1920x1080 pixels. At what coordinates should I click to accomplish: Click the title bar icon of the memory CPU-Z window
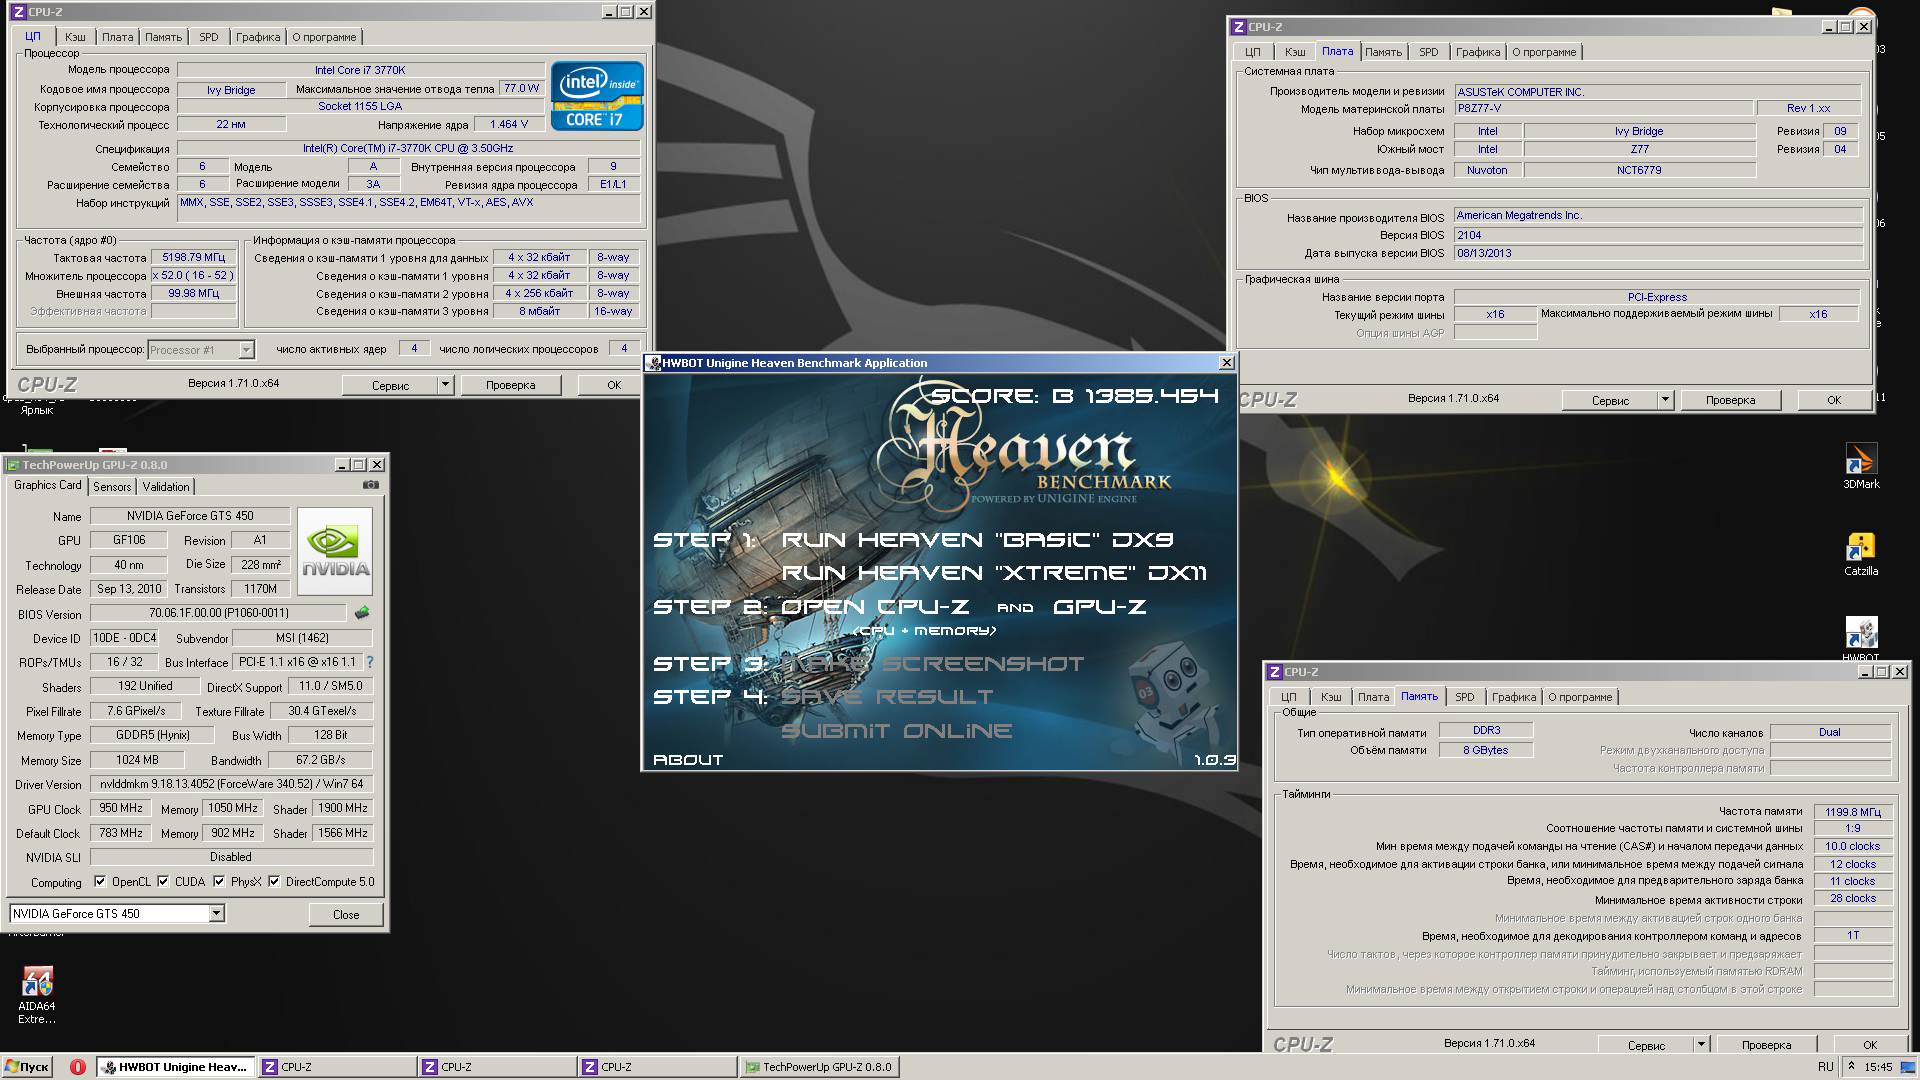pyautogui.click(x=1274, y=672)
